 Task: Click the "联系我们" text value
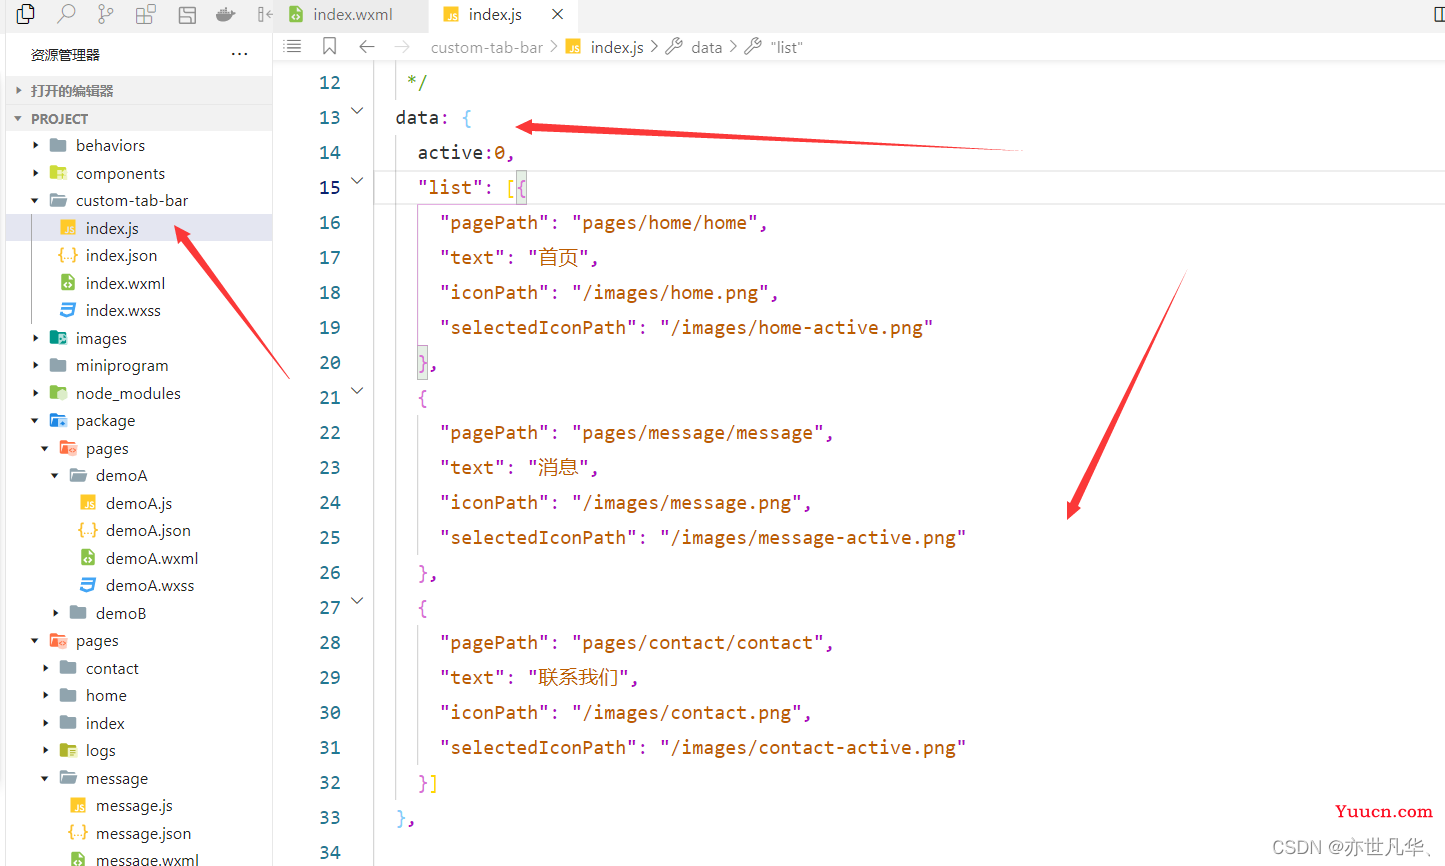(578, 678)
